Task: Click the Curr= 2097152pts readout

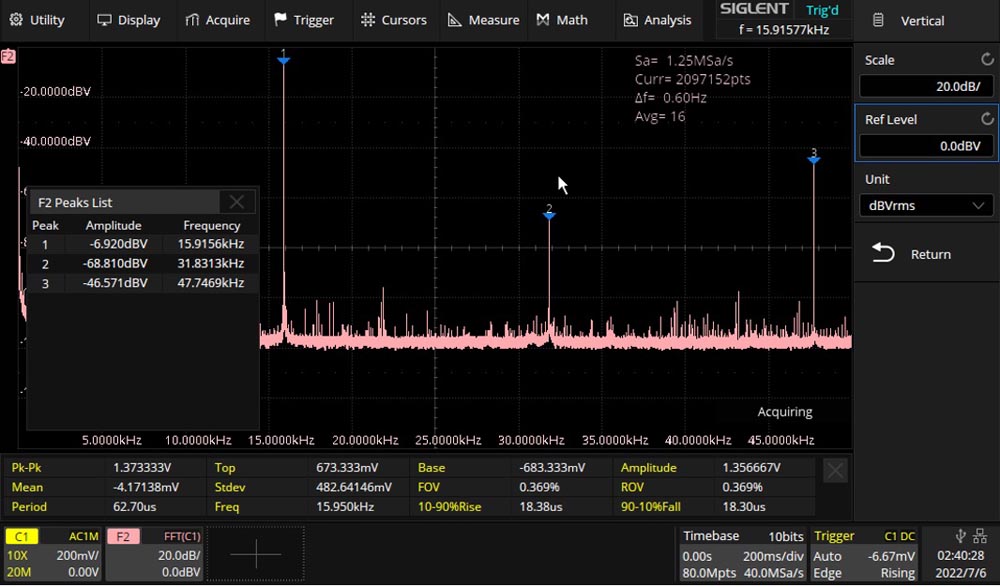Action: 693,79
